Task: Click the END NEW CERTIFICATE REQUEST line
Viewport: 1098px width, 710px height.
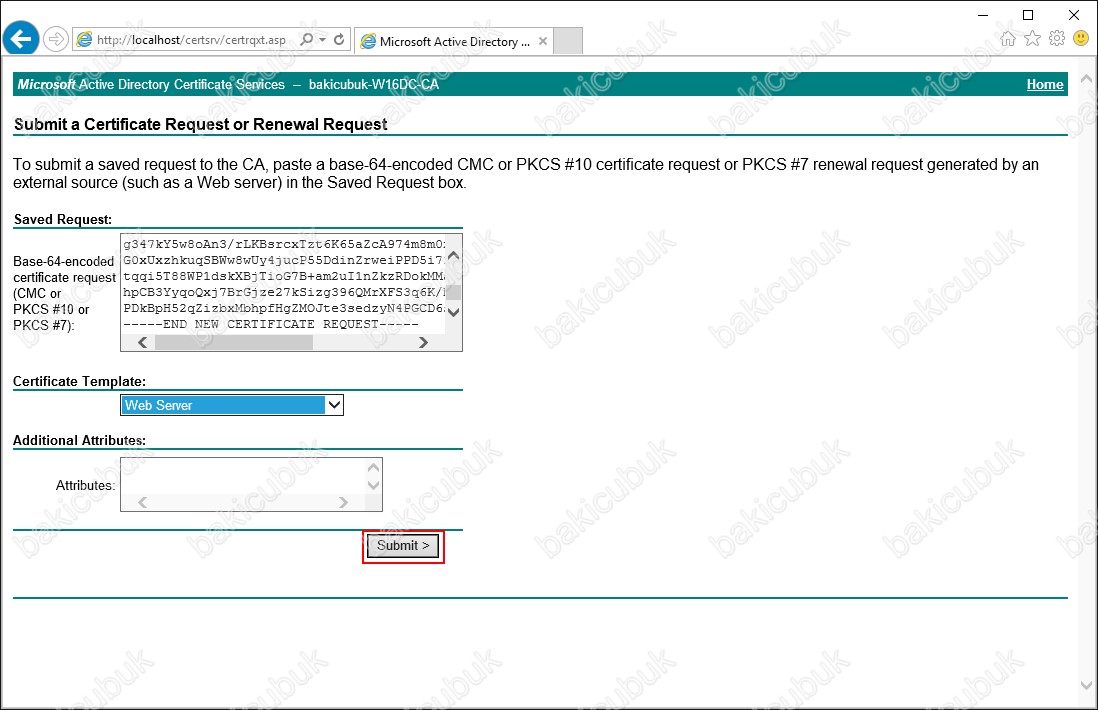Action: point(270,324)
